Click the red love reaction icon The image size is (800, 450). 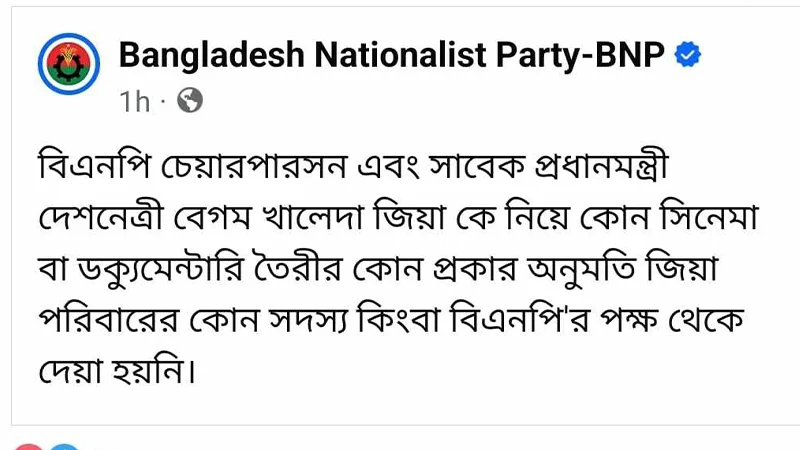click(28, 447)
